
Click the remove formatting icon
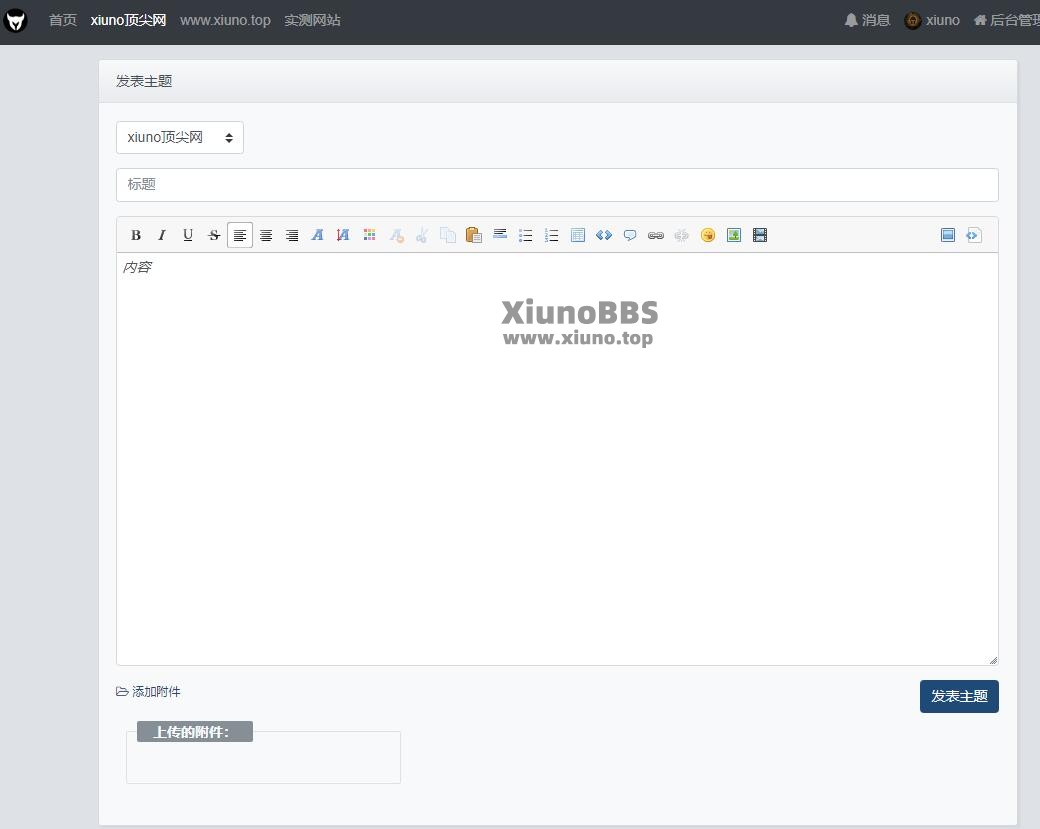click(397, 235)
